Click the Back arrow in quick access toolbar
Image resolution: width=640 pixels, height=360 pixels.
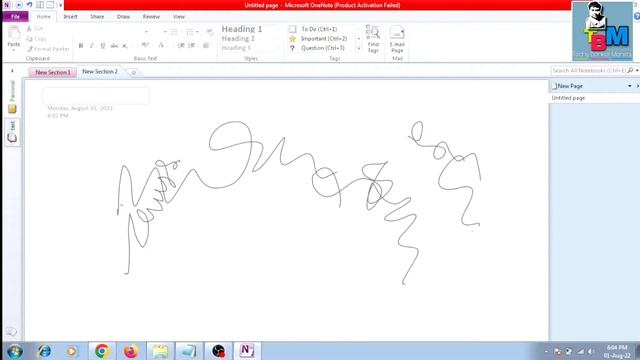click(x=19, y=5)
